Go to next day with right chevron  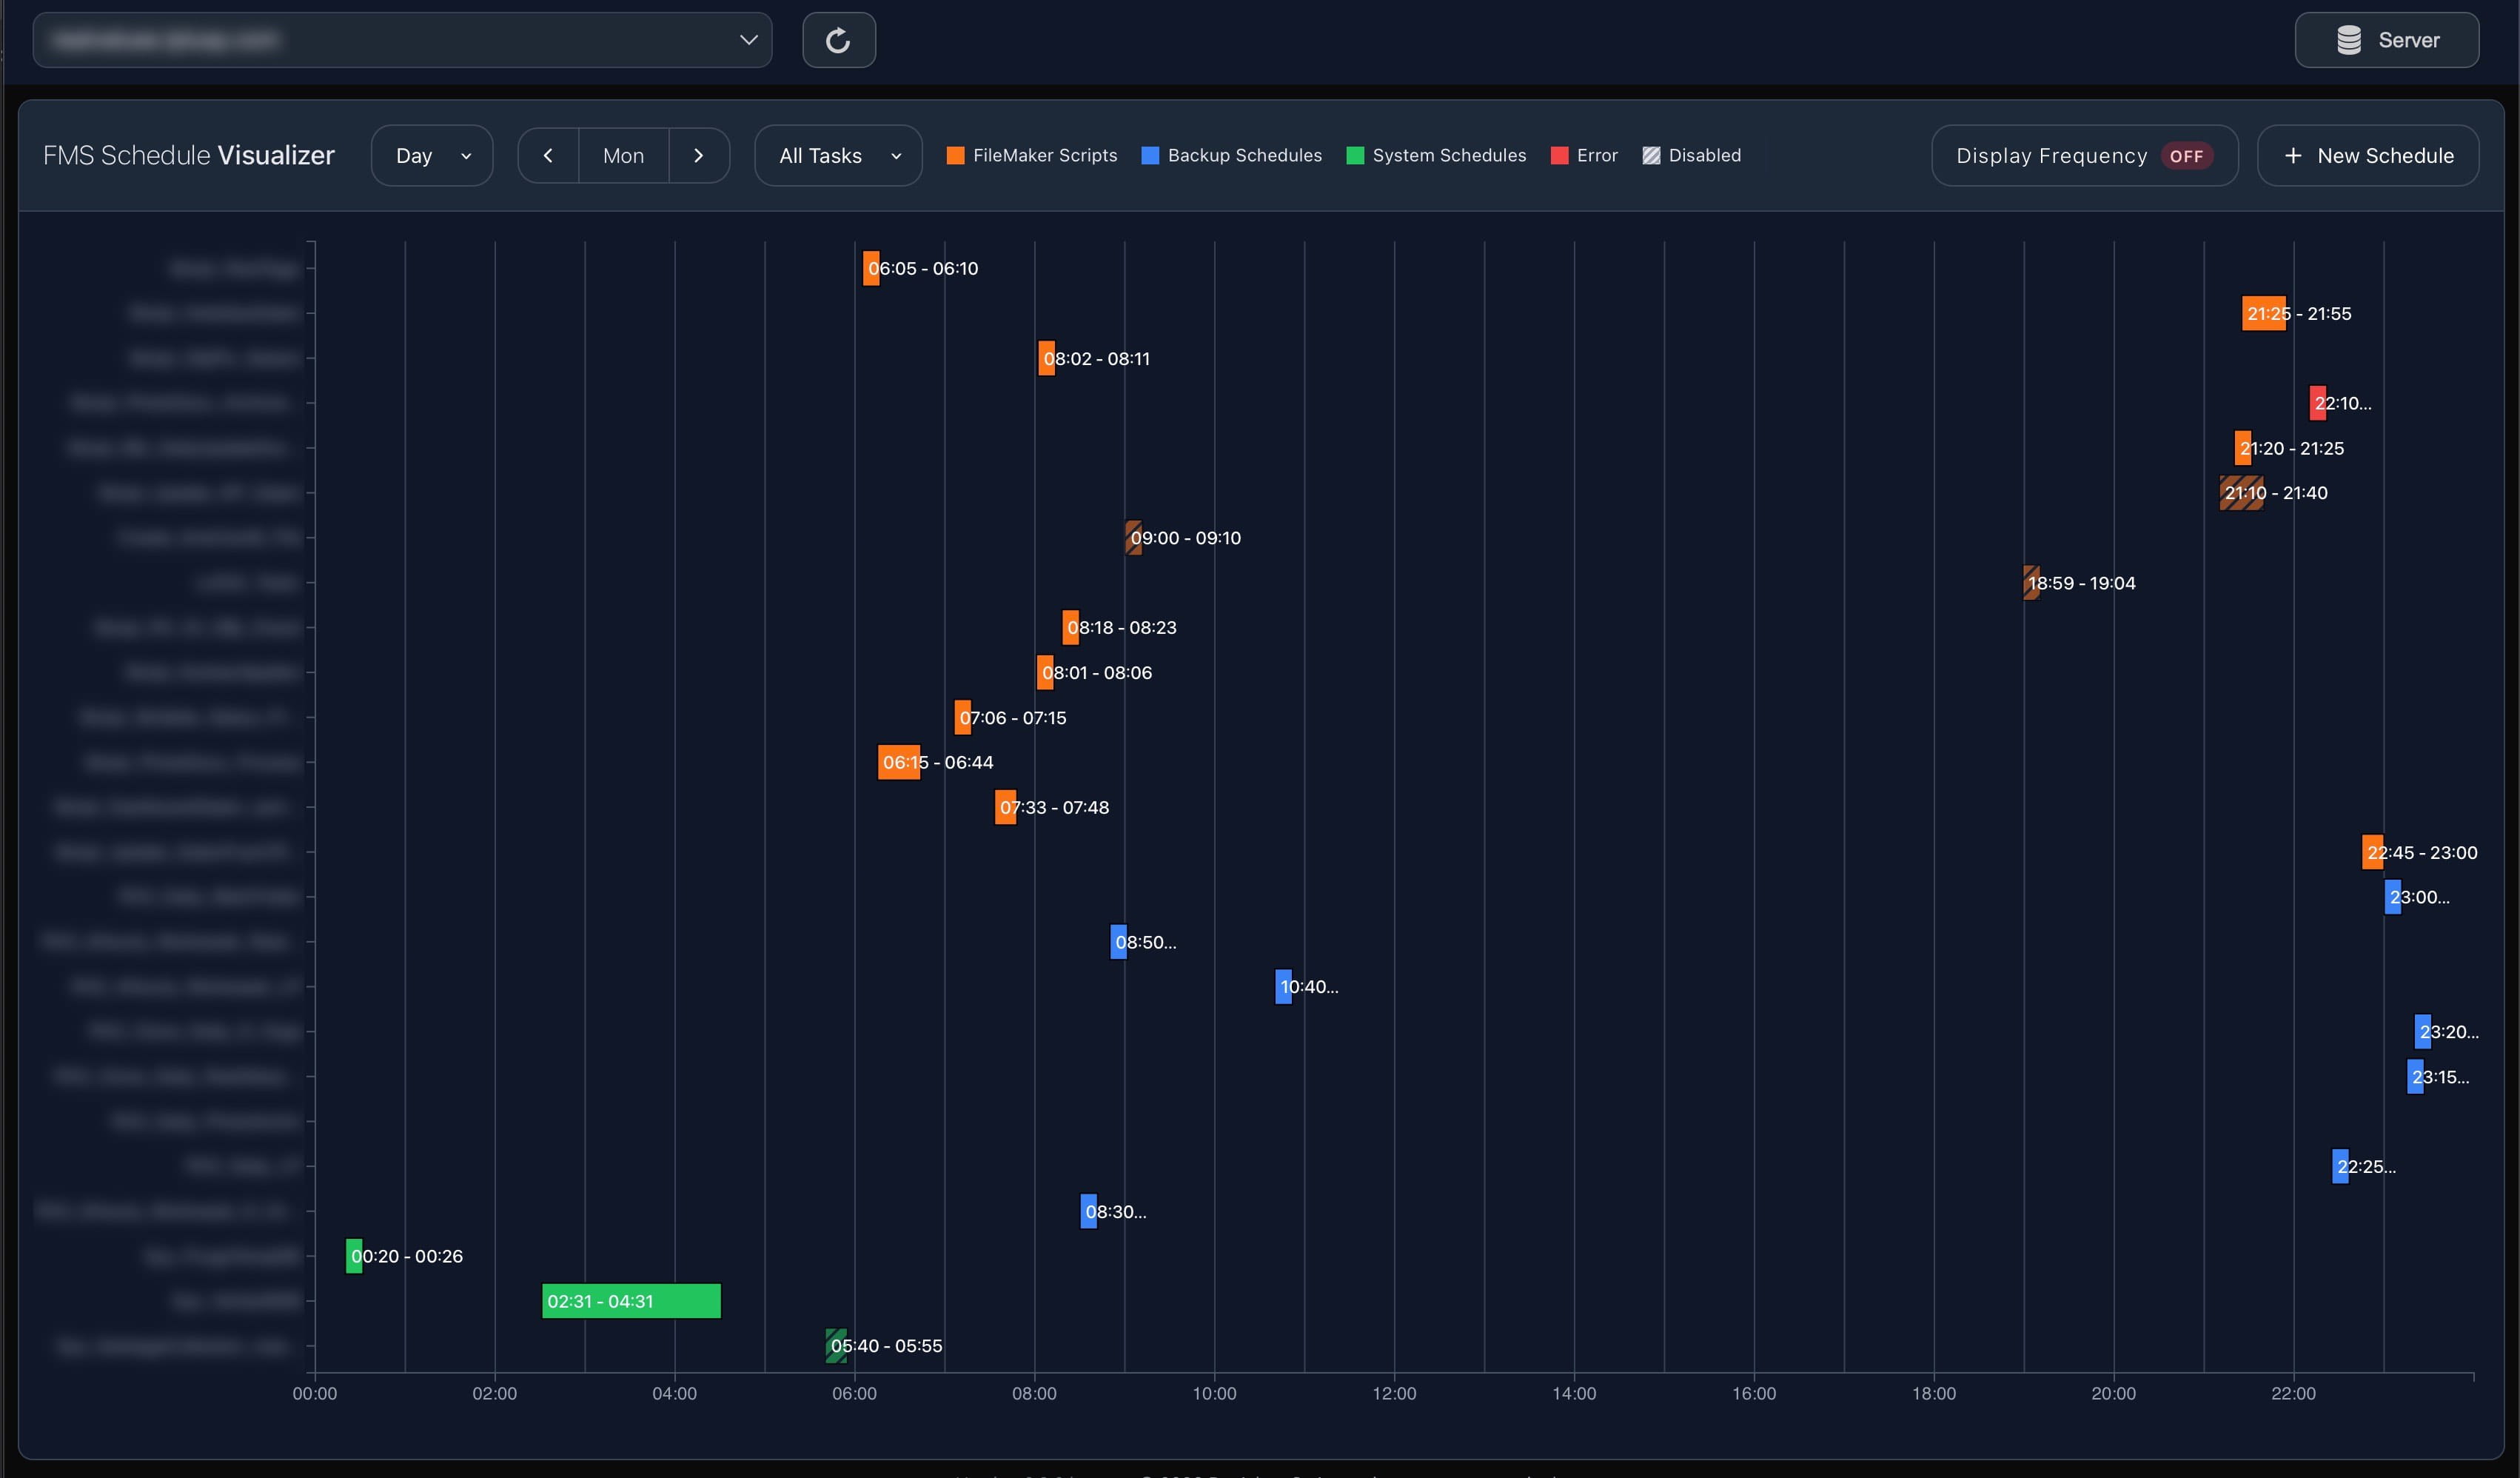point(699,155)
